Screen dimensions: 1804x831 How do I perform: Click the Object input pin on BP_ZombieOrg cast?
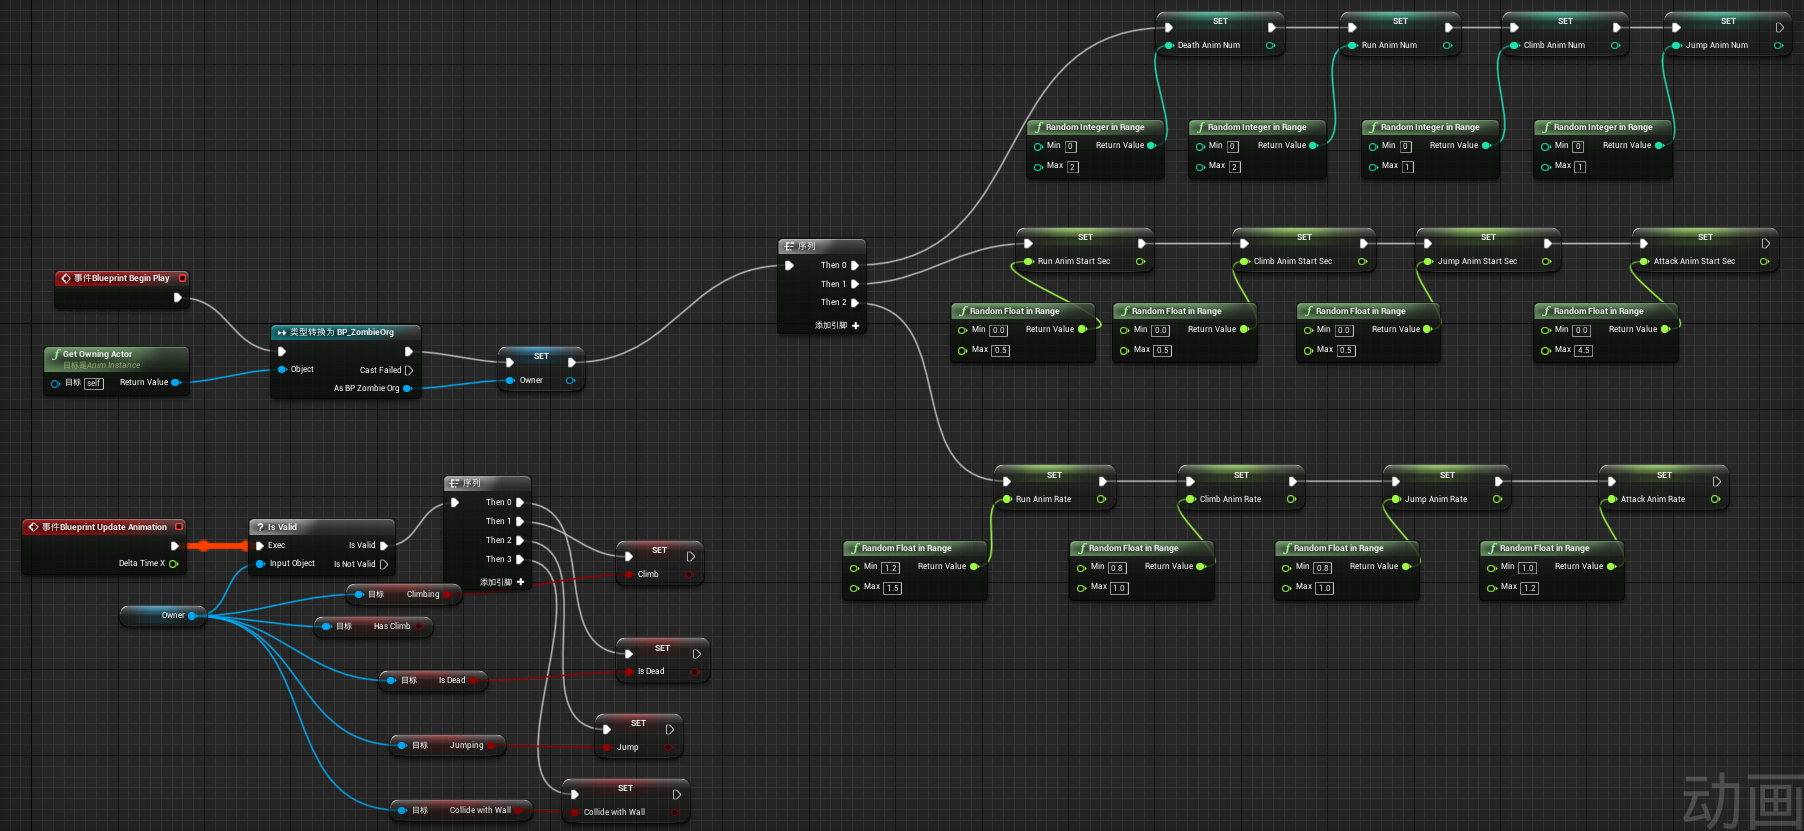283,369
